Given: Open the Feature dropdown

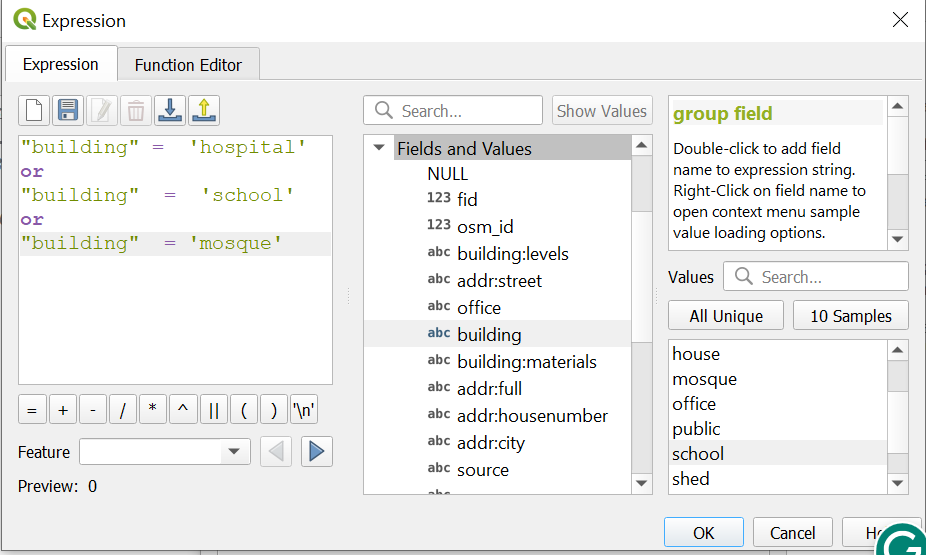Looking at the screenshot, I should tap(233, 452).
